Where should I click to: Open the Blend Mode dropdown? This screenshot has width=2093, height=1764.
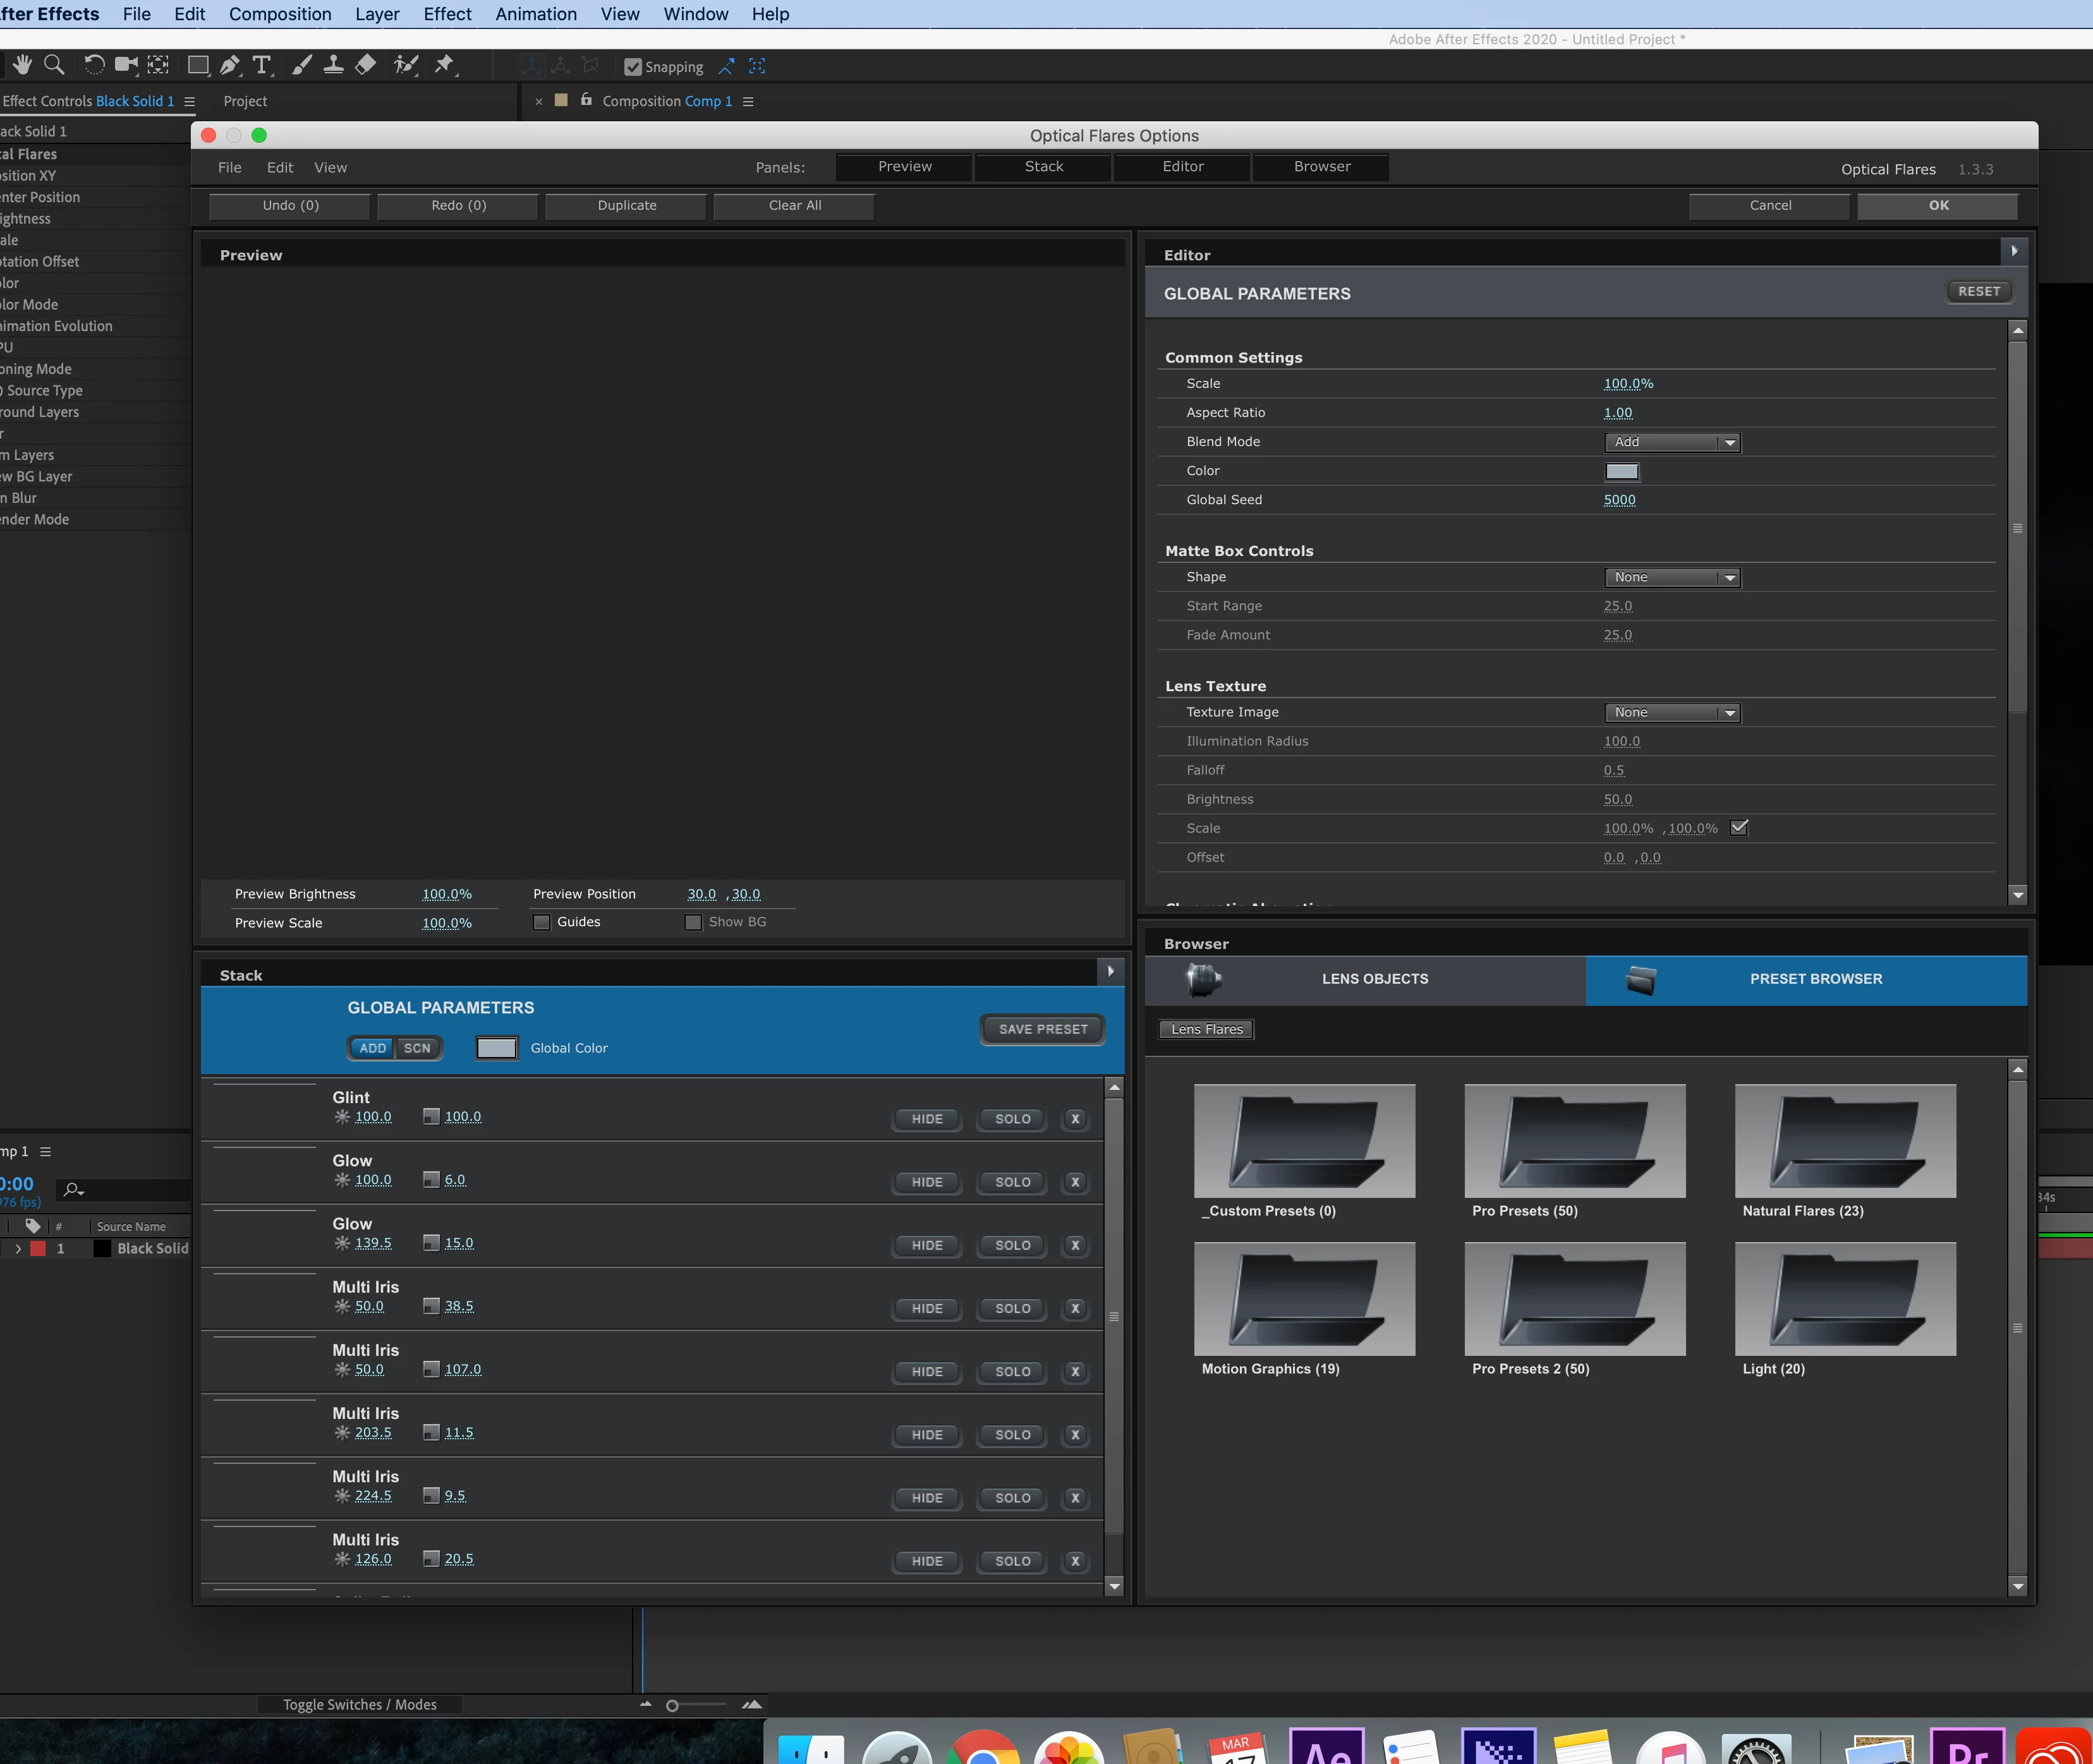click(1672, 442)
